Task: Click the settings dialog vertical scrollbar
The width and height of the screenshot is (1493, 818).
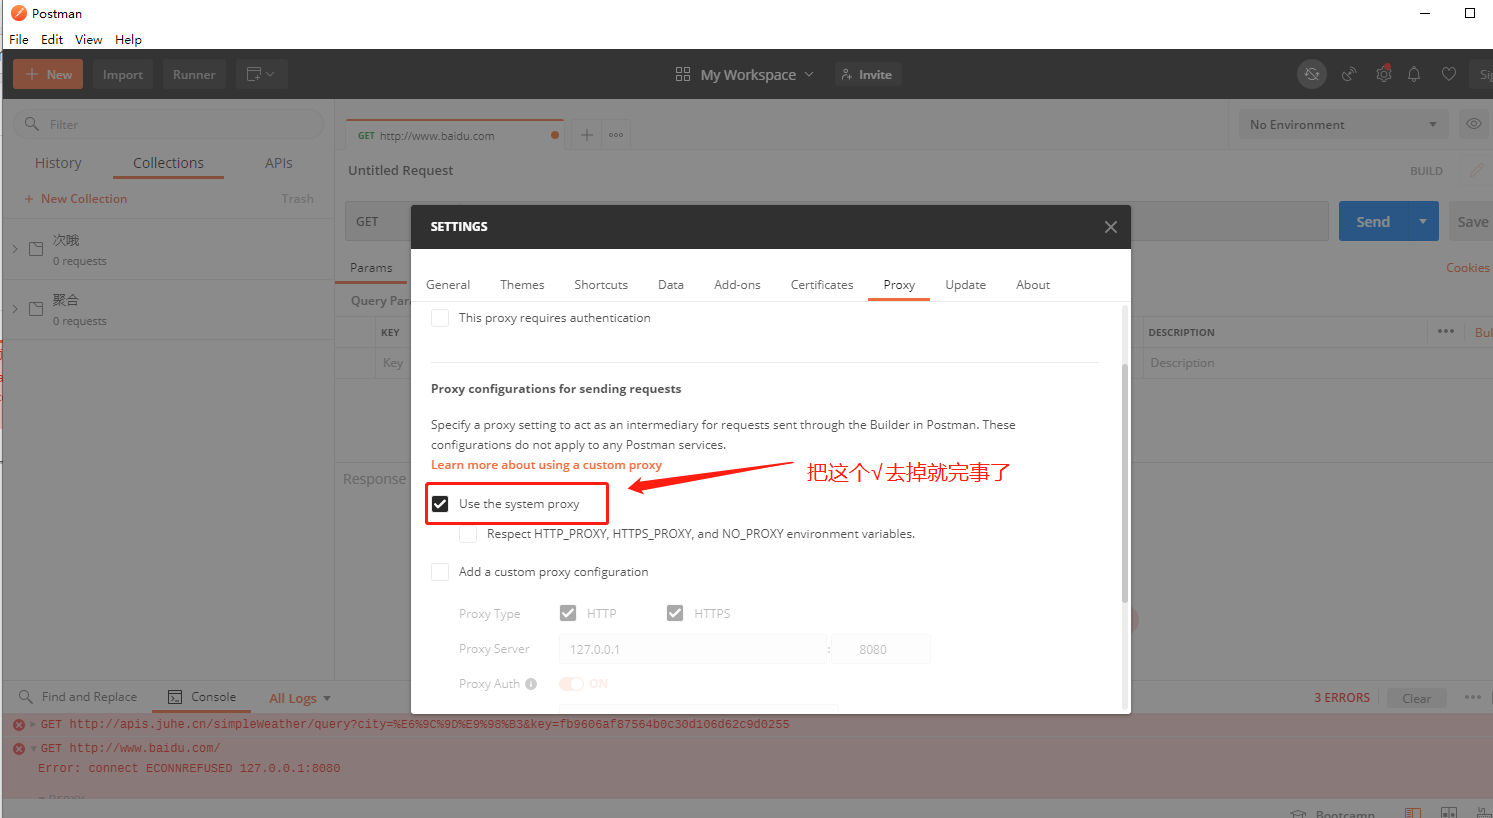Action: 1125,483
